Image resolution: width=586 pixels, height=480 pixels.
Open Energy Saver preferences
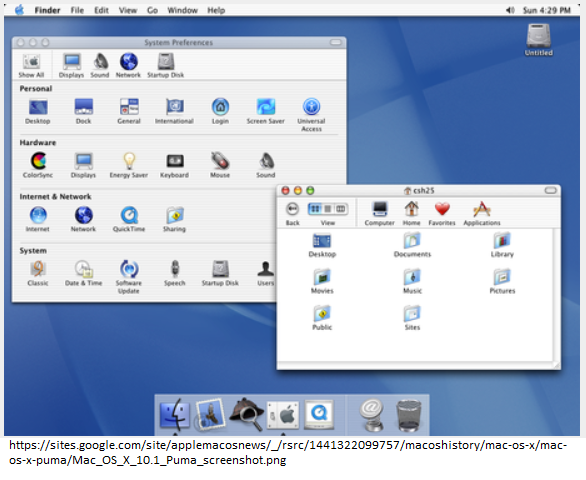point(129,165)
